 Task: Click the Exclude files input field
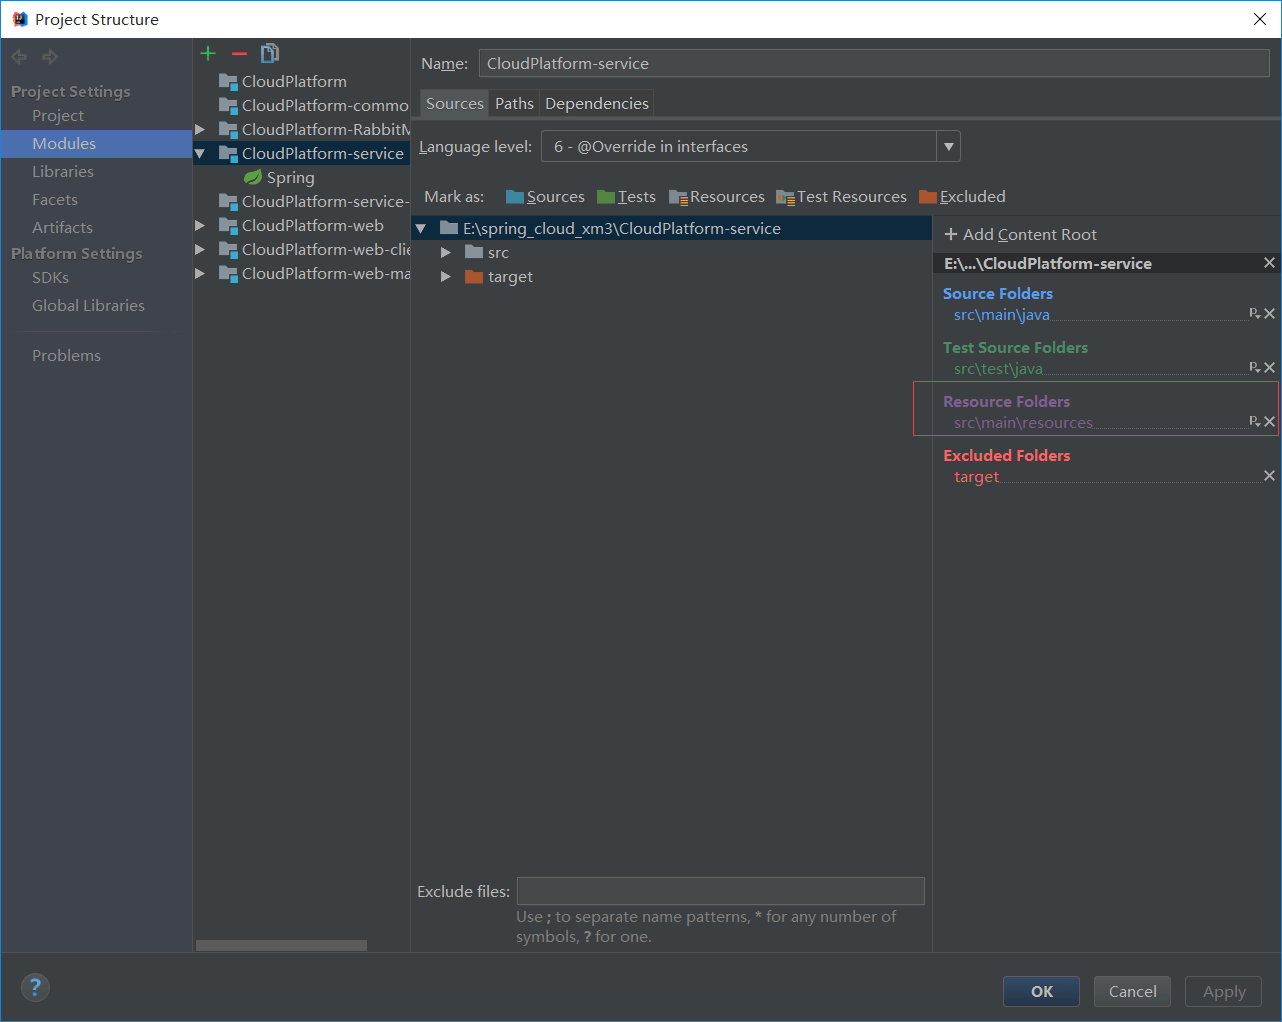[x=721, y=891]
